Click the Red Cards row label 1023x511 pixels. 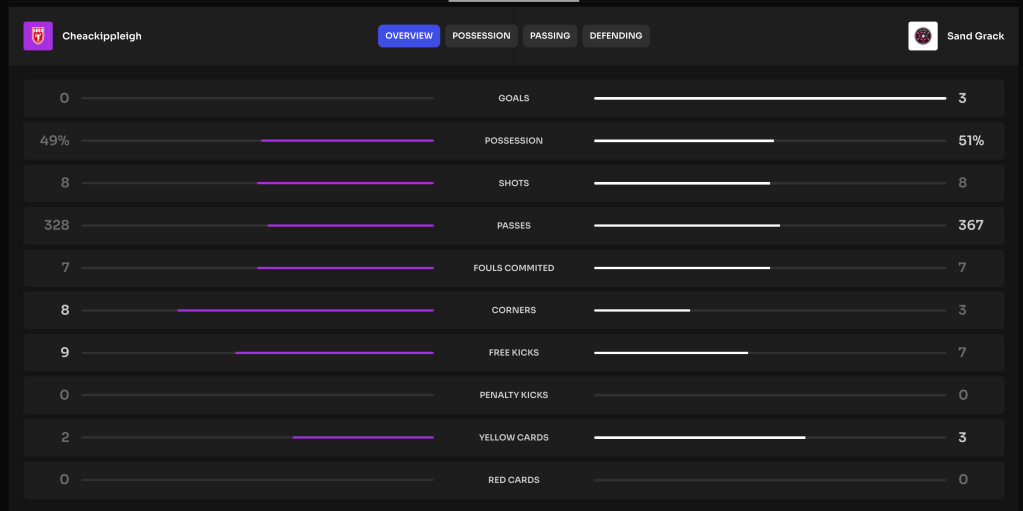click(x=514, y=480)
